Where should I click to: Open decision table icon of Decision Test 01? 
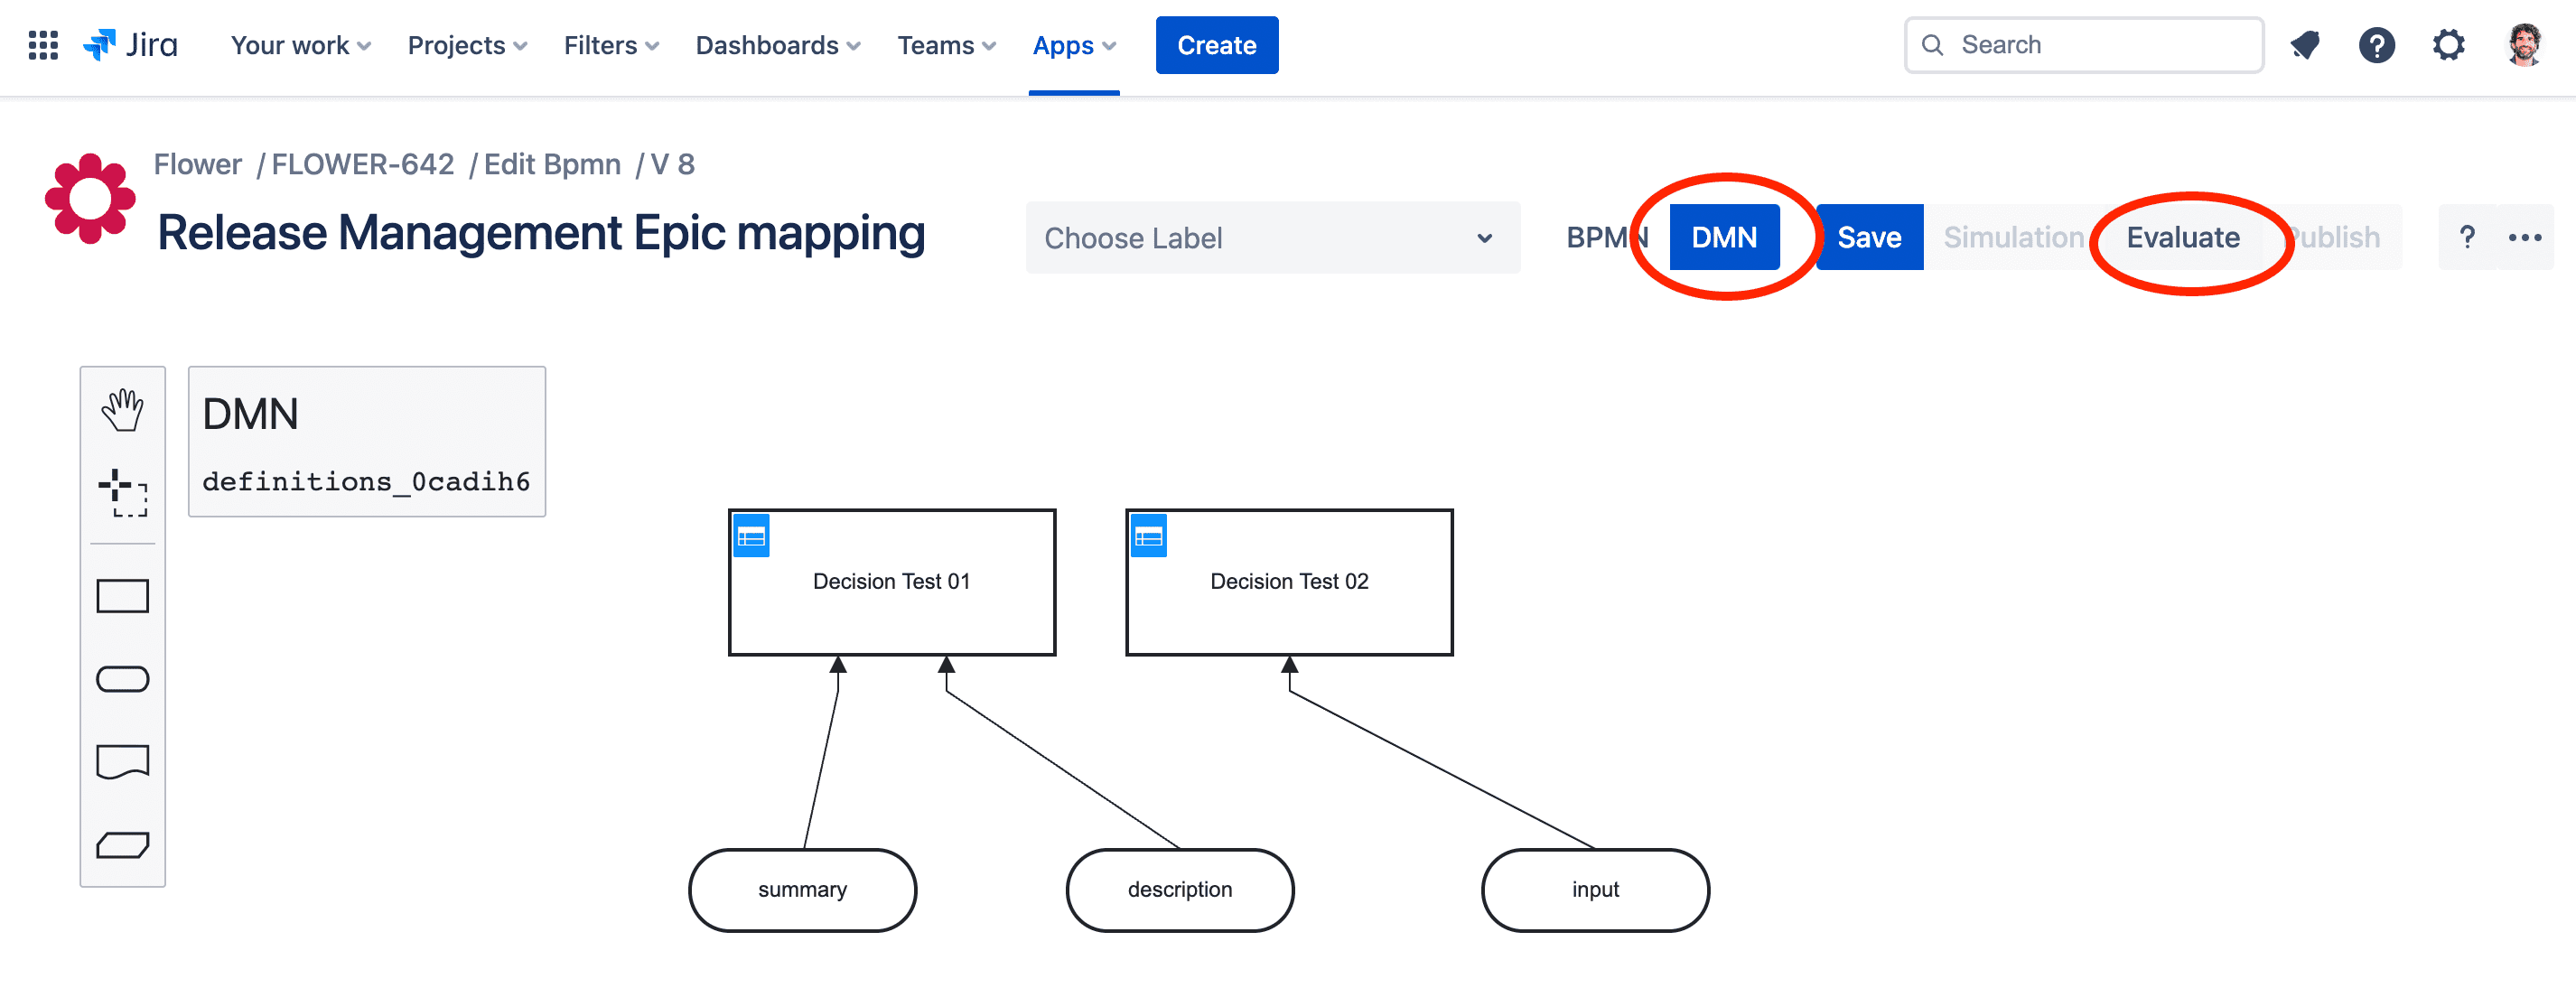(751, 537)
